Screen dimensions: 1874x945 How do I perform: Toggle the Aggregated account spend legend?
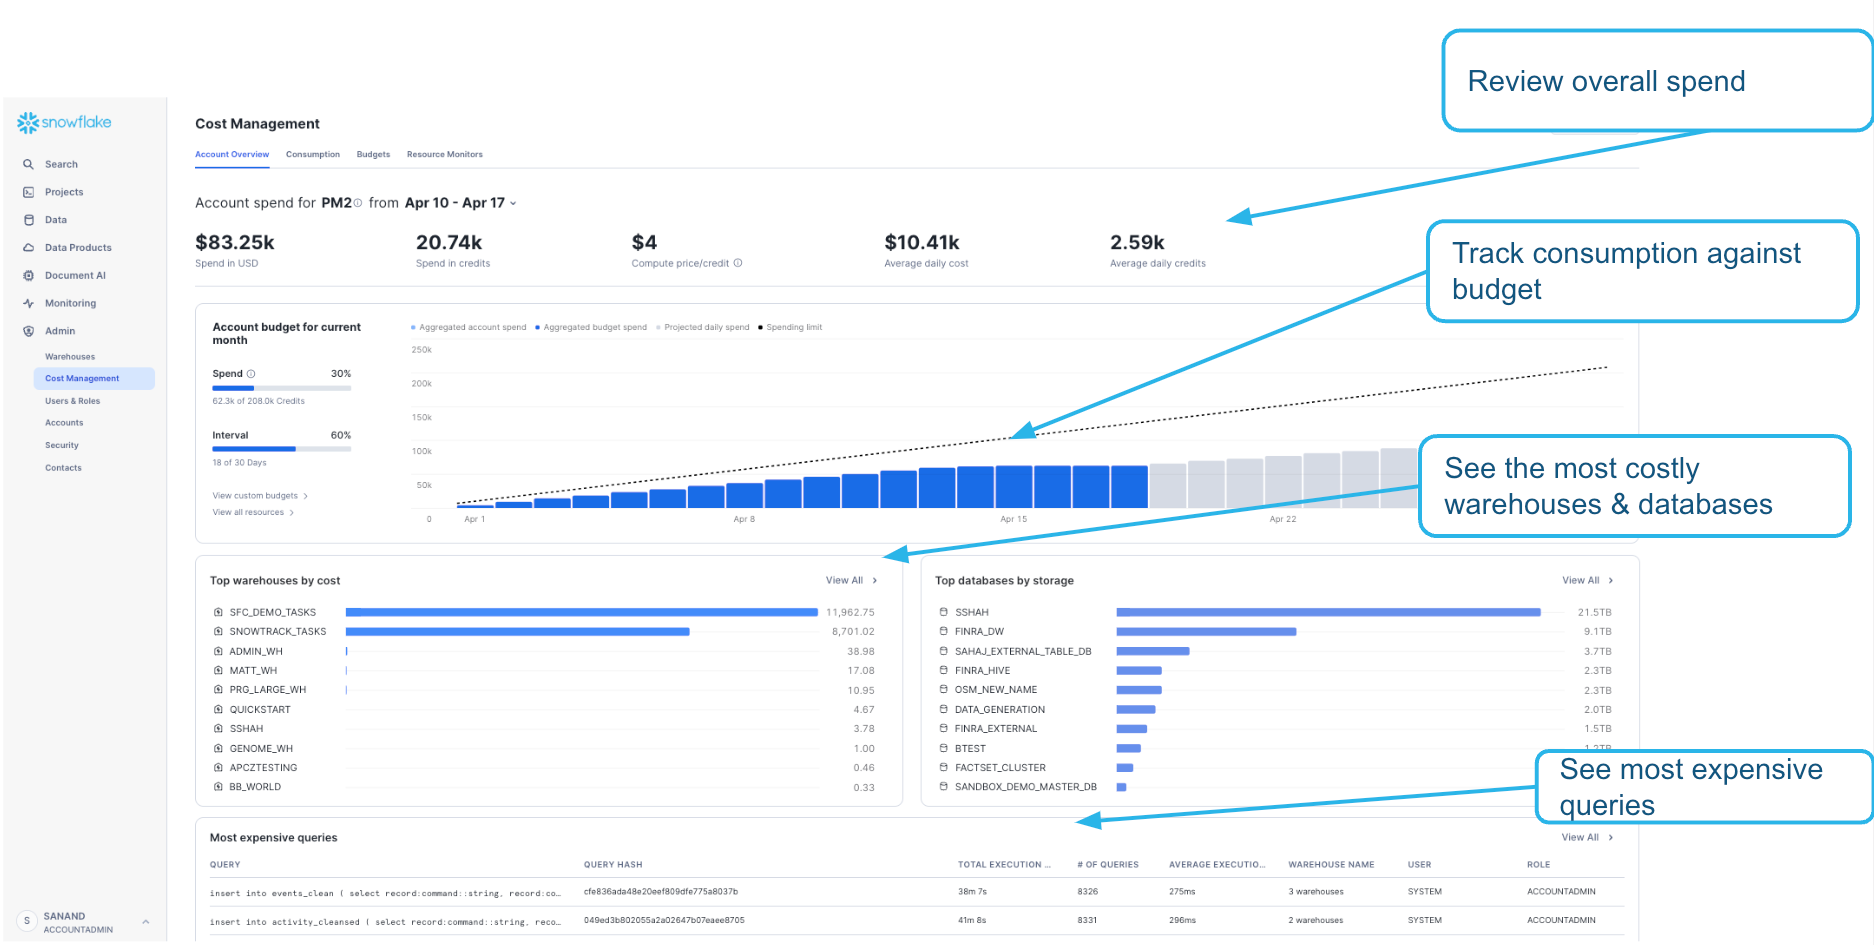point(468,327)
